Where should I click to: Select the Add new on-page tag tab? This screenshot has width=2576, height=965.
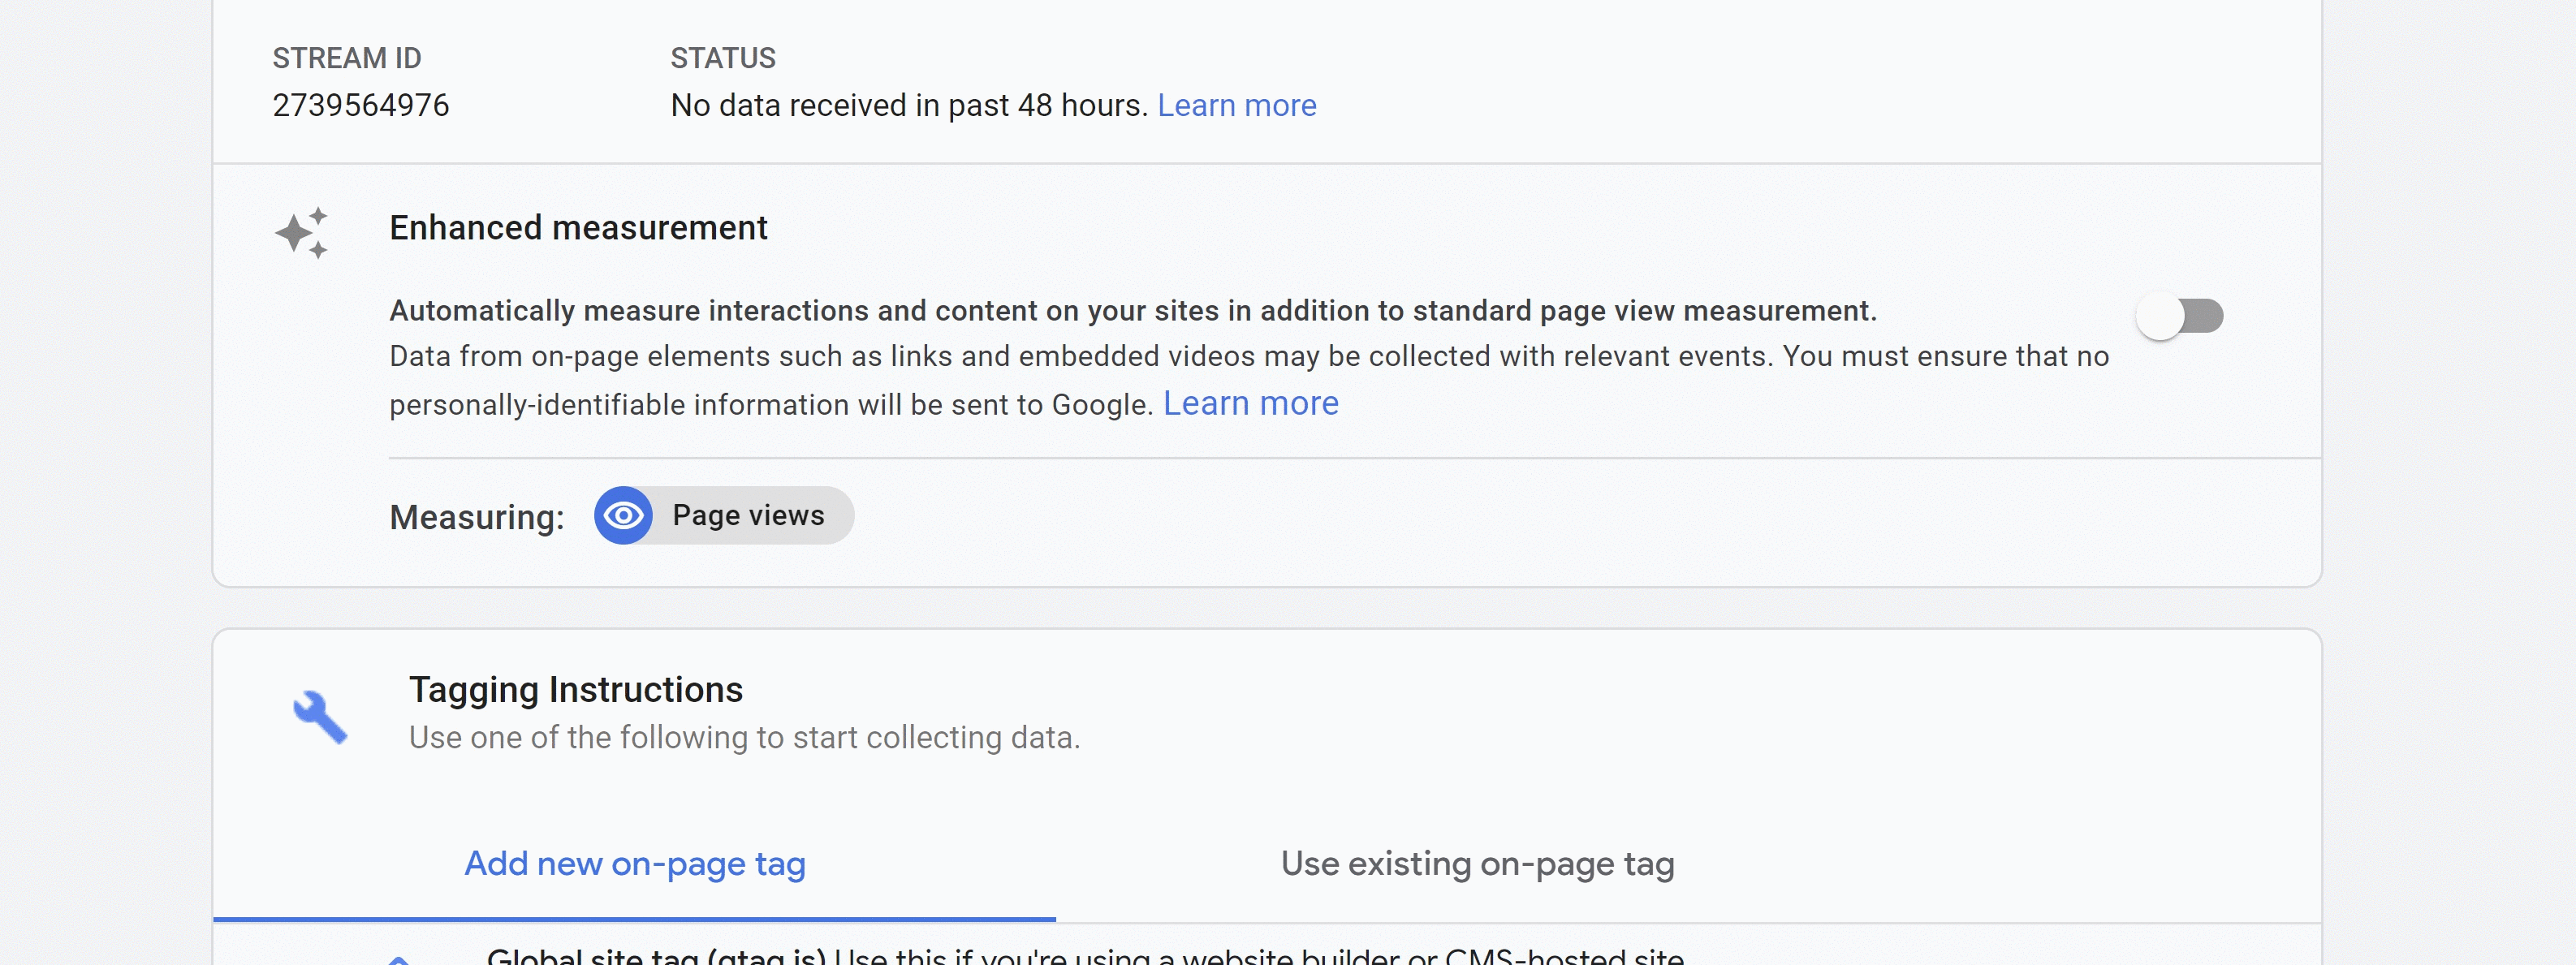(635, 864)
